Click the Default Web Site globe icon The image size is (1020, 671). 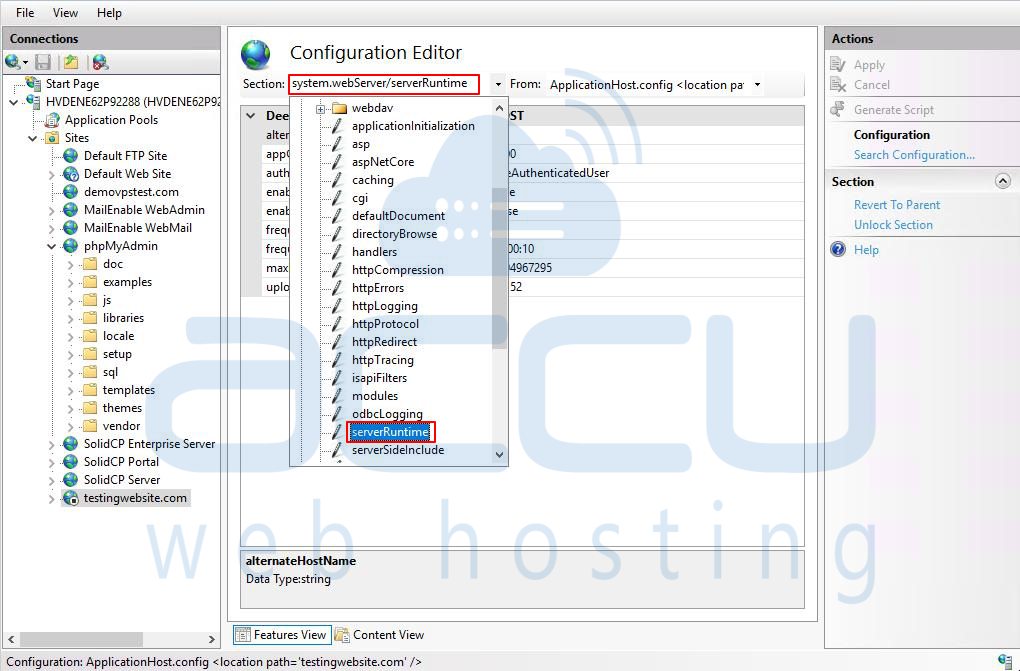70,174
